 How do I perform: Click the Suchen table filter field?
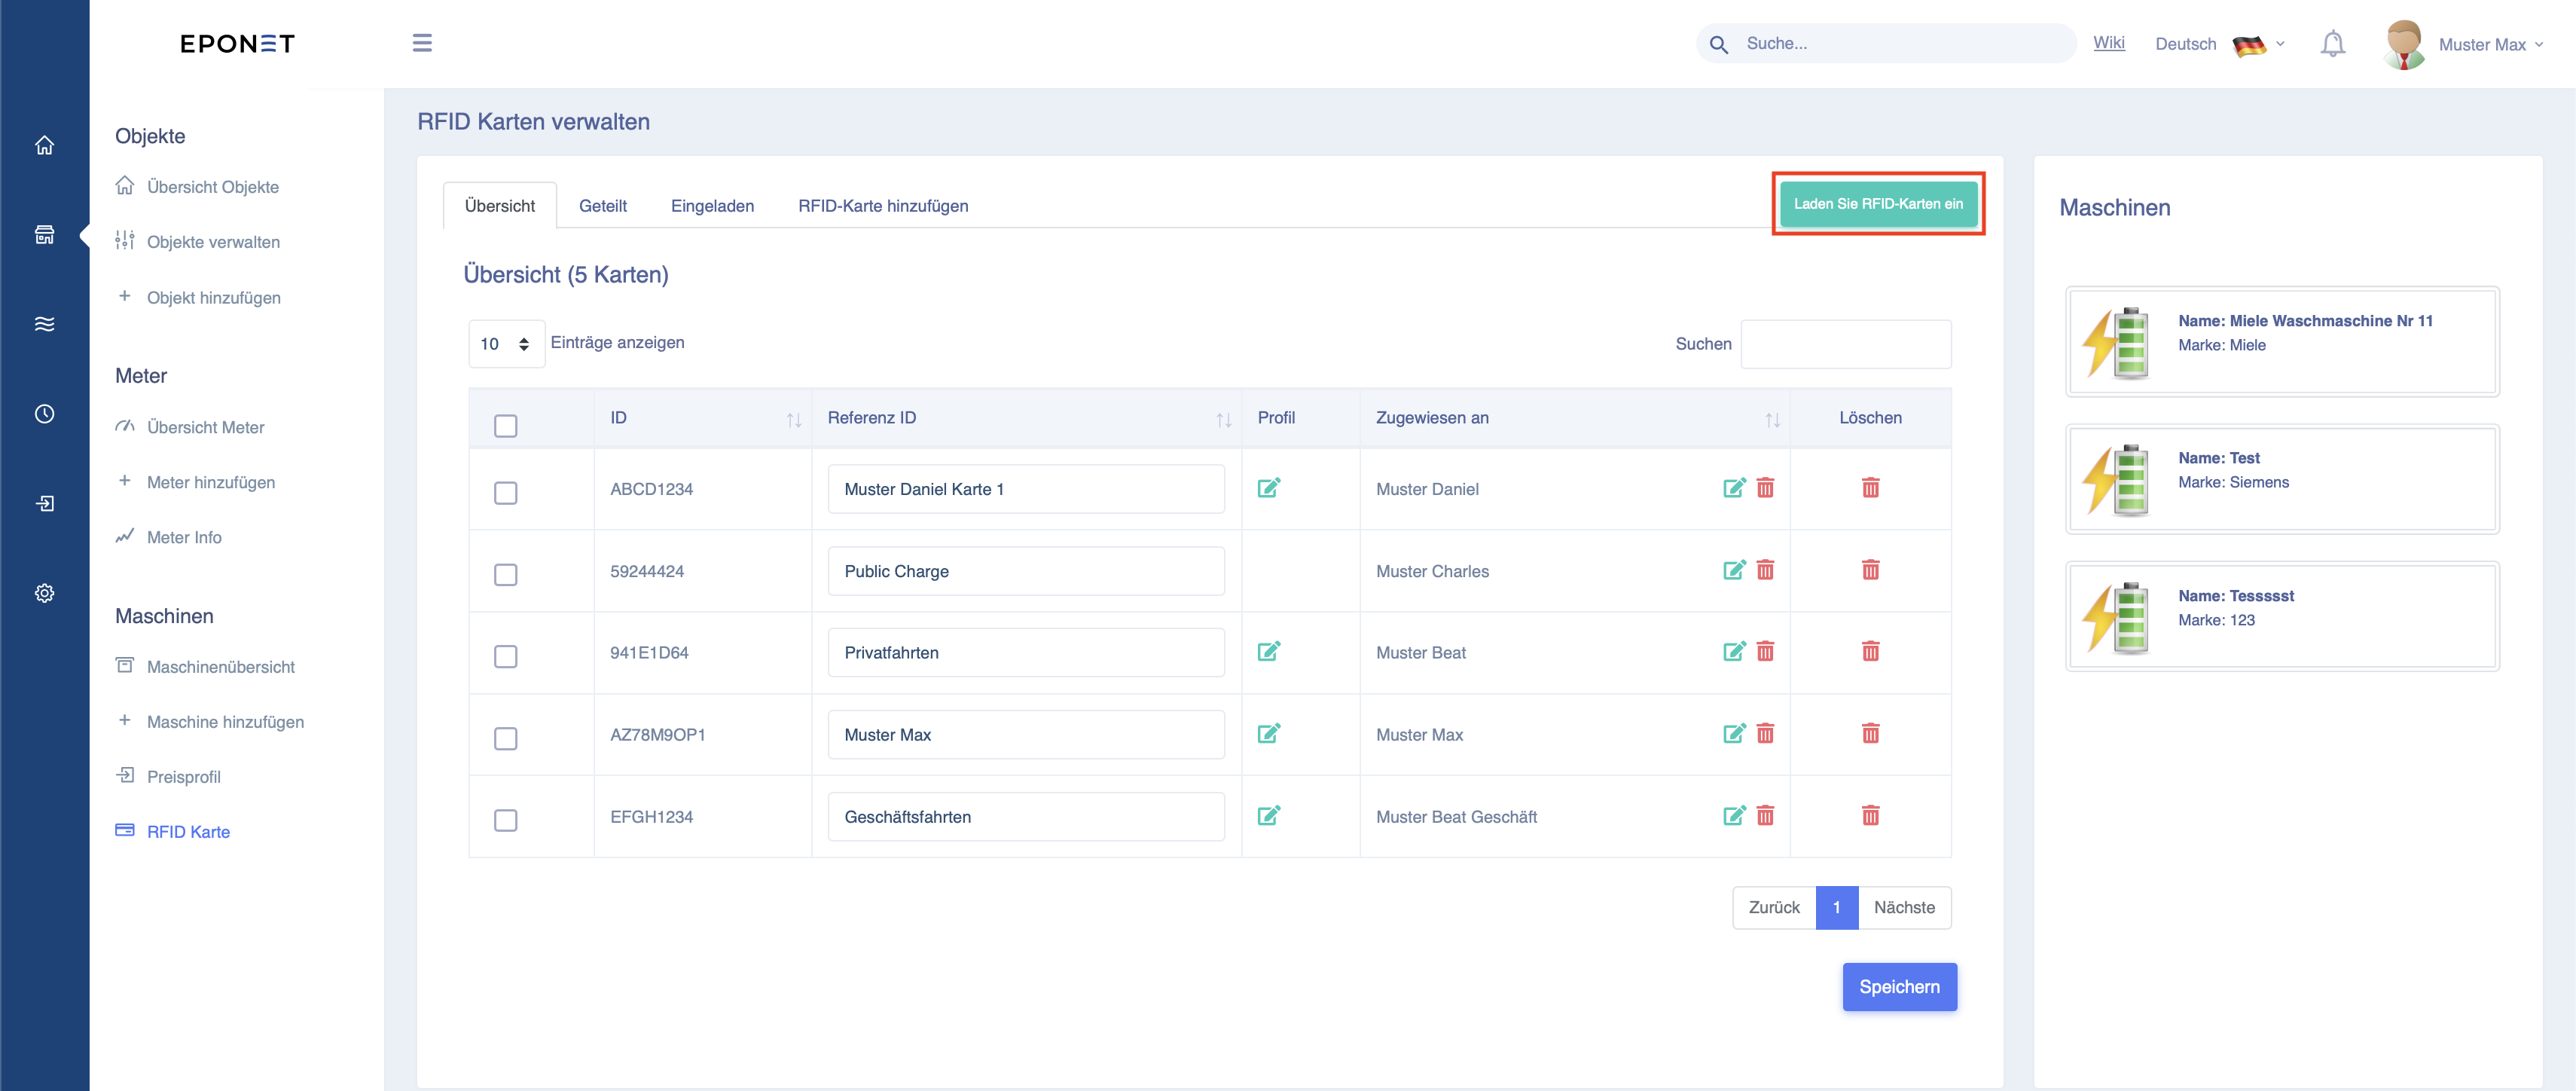coord(1845,344)
